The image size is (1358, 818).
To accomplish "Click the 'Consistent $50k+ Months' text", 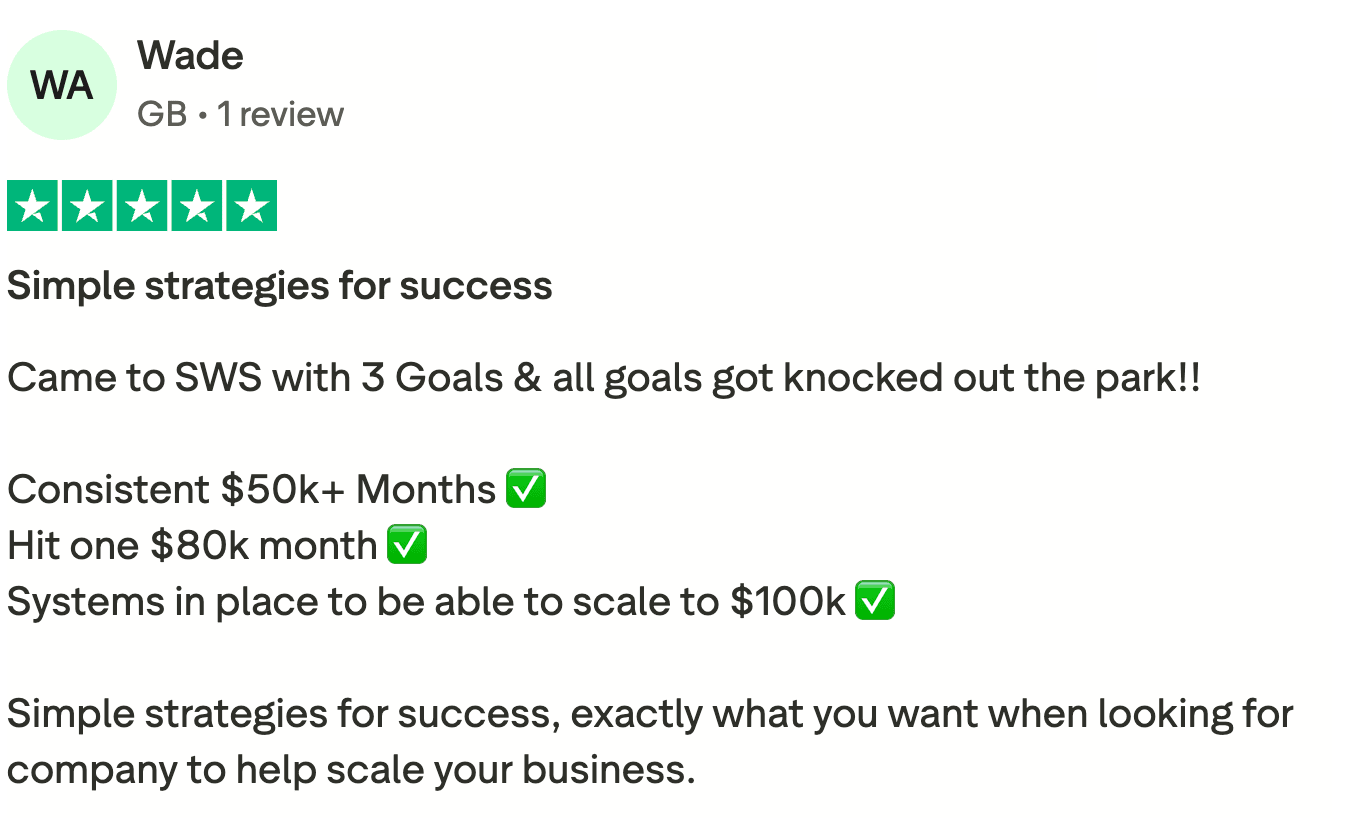I will [x=251, y=490].
